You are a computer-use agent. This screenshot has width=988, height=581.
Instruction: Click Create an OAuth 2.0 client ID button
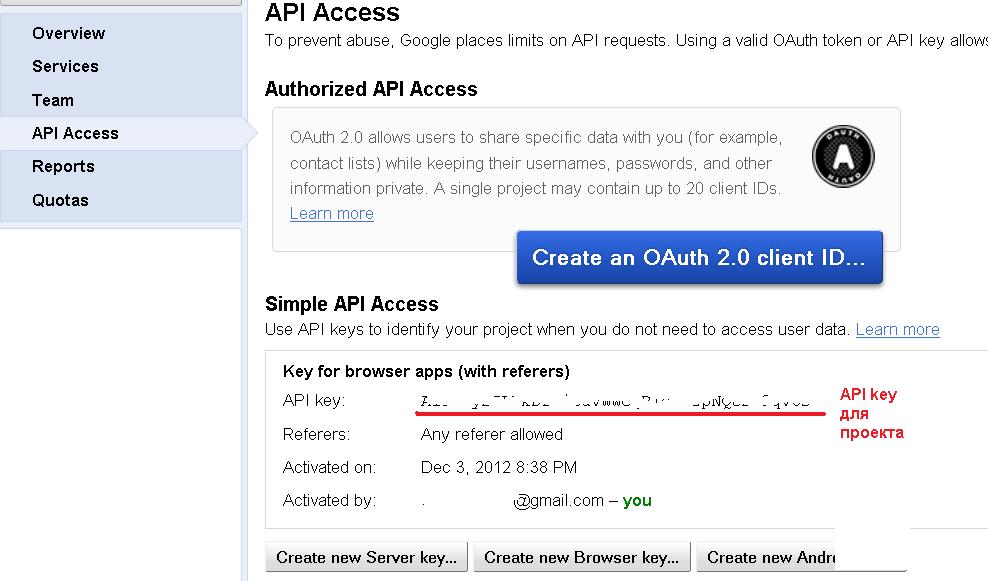pos(699,257)
